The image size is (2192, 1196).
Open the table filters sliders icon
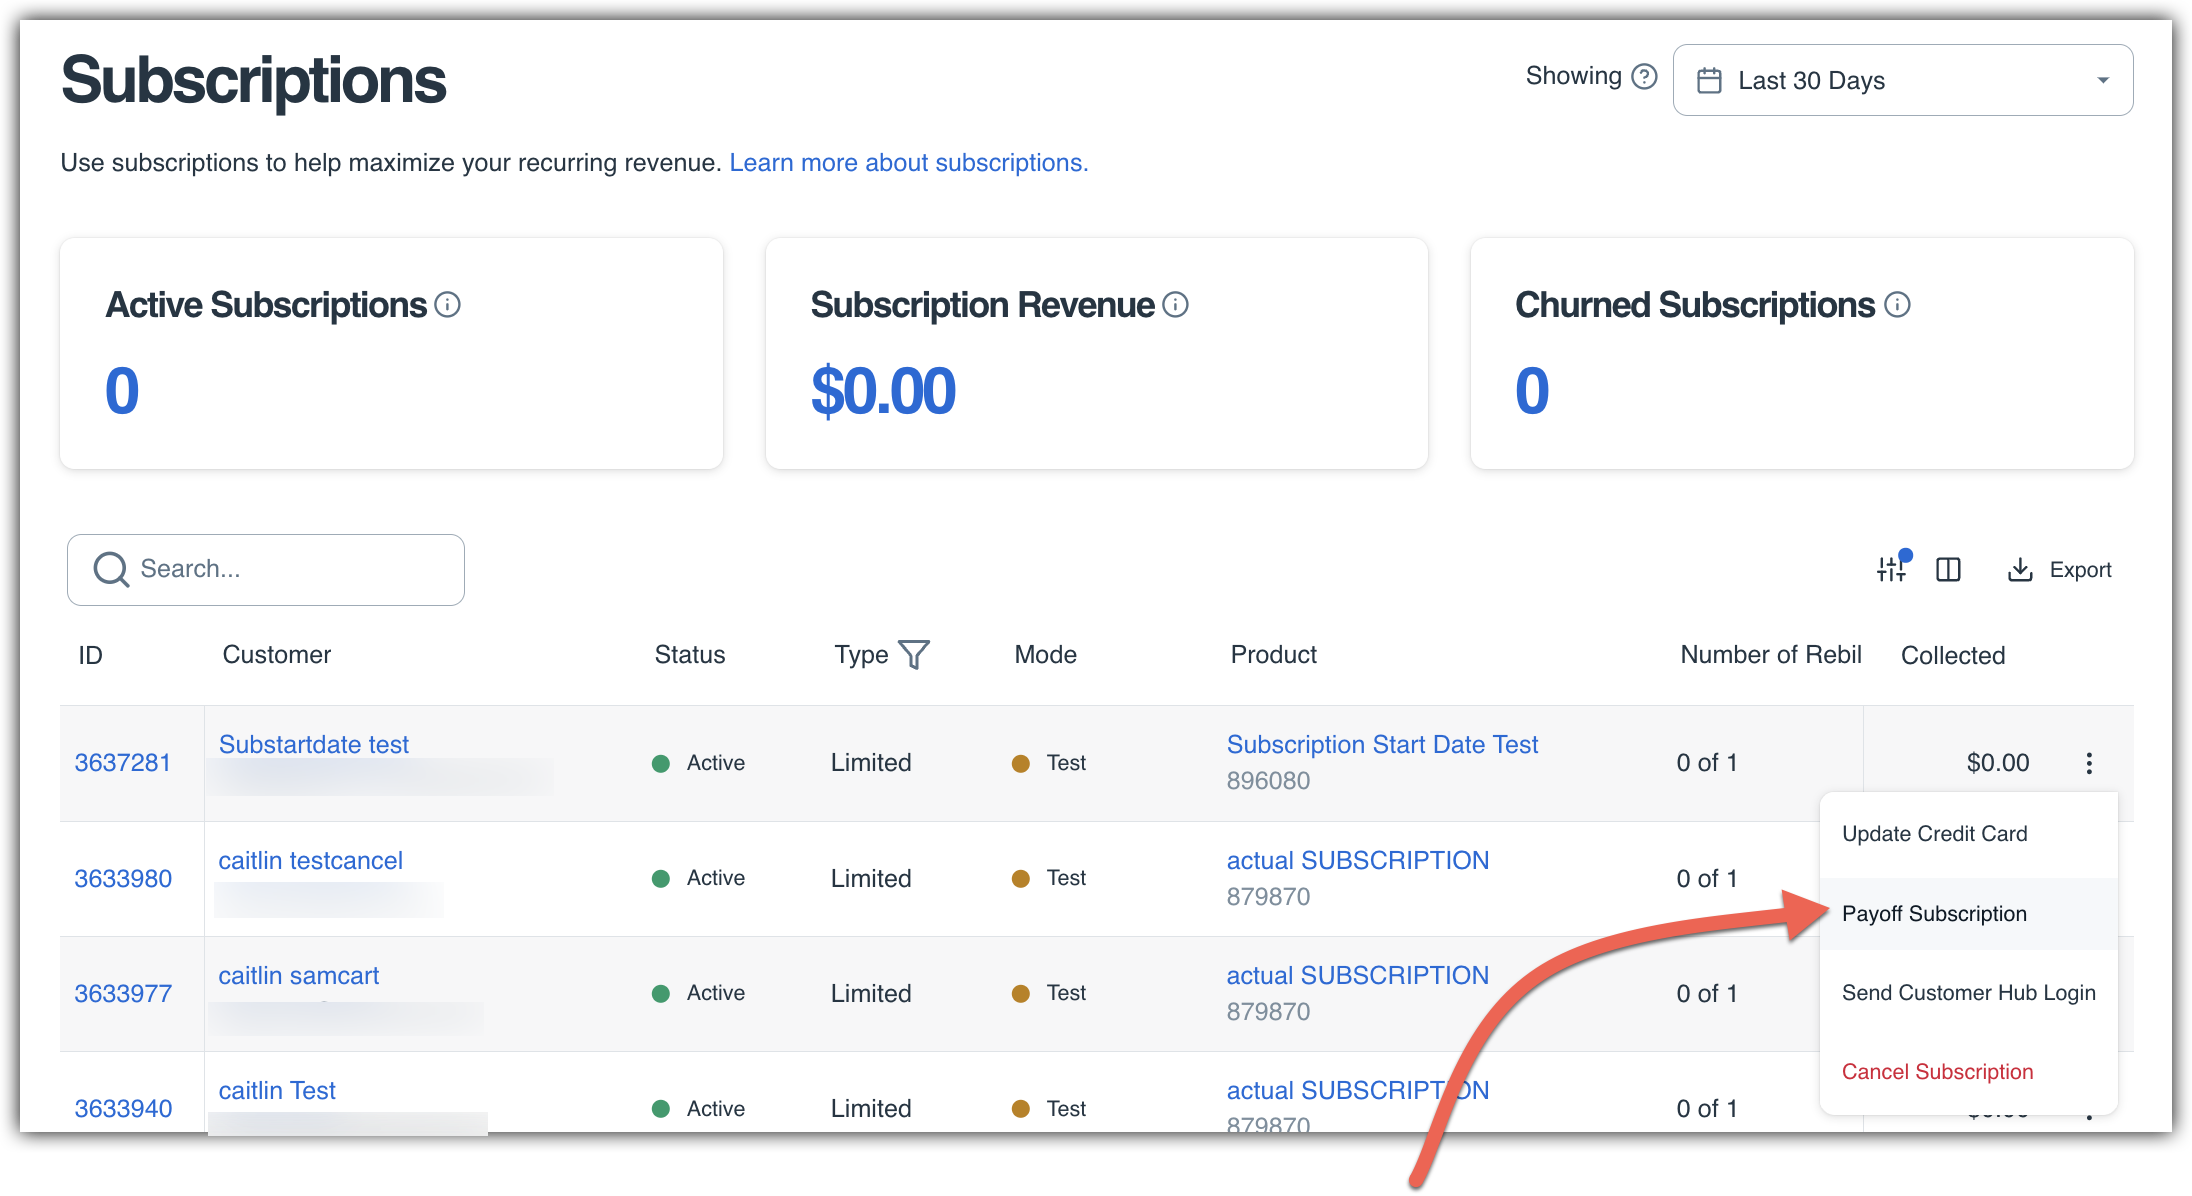tap(1891, 569)
